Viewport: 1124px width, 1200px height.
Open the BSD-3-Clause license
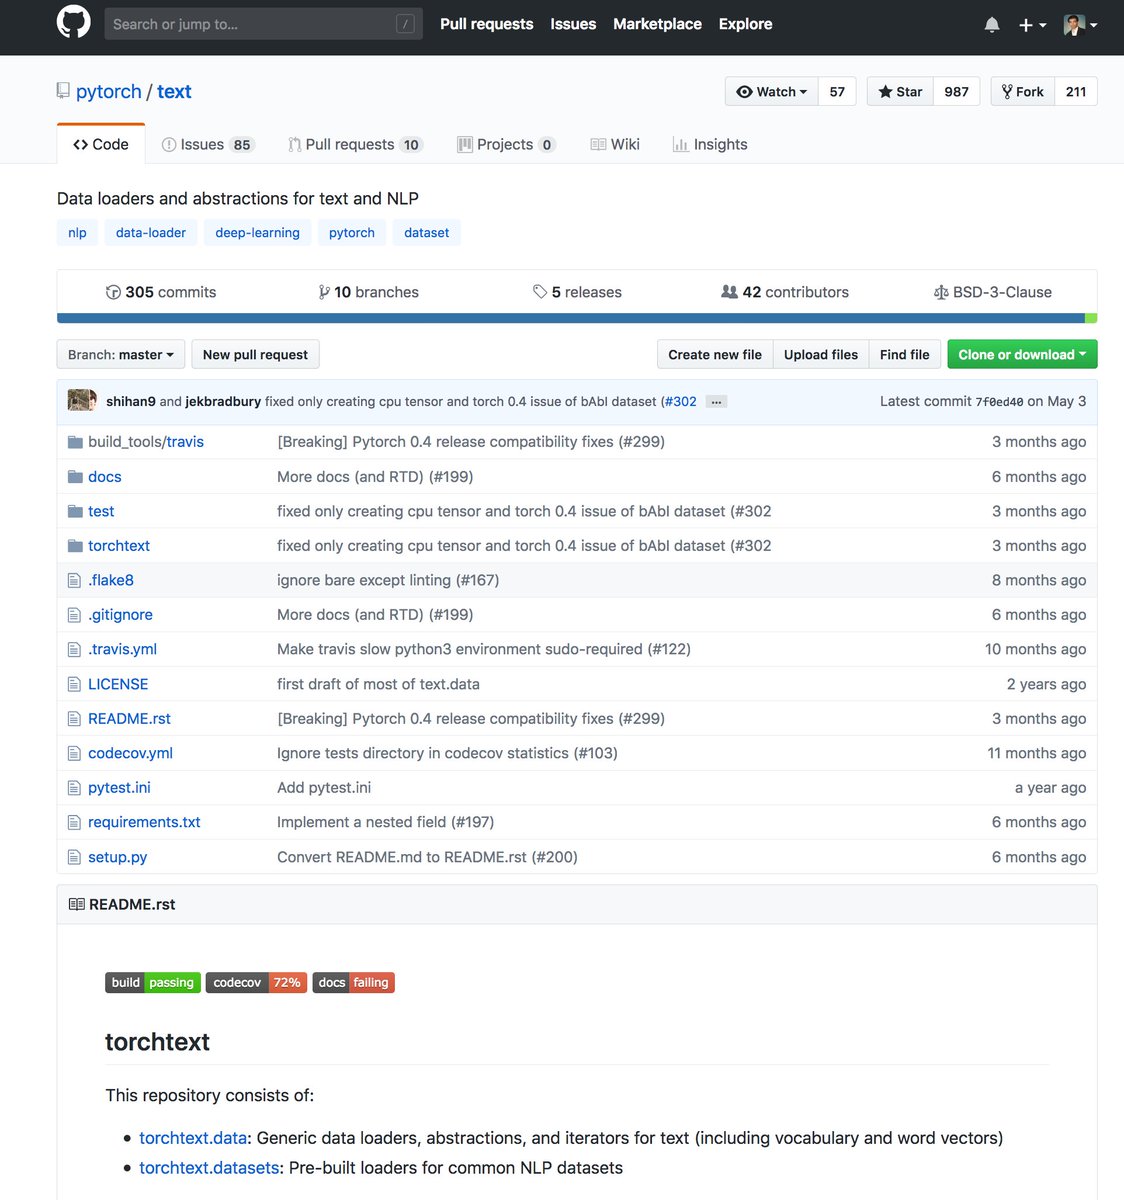(992, 292)
